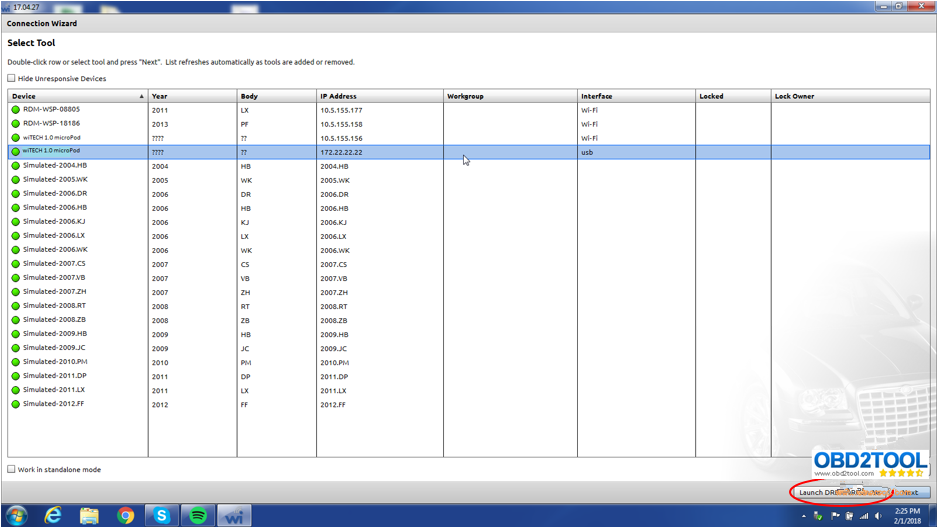Enable Hide Unresponsive Devices checkbox
This screenshot has height=528, width=938.
tap(12, 78)
